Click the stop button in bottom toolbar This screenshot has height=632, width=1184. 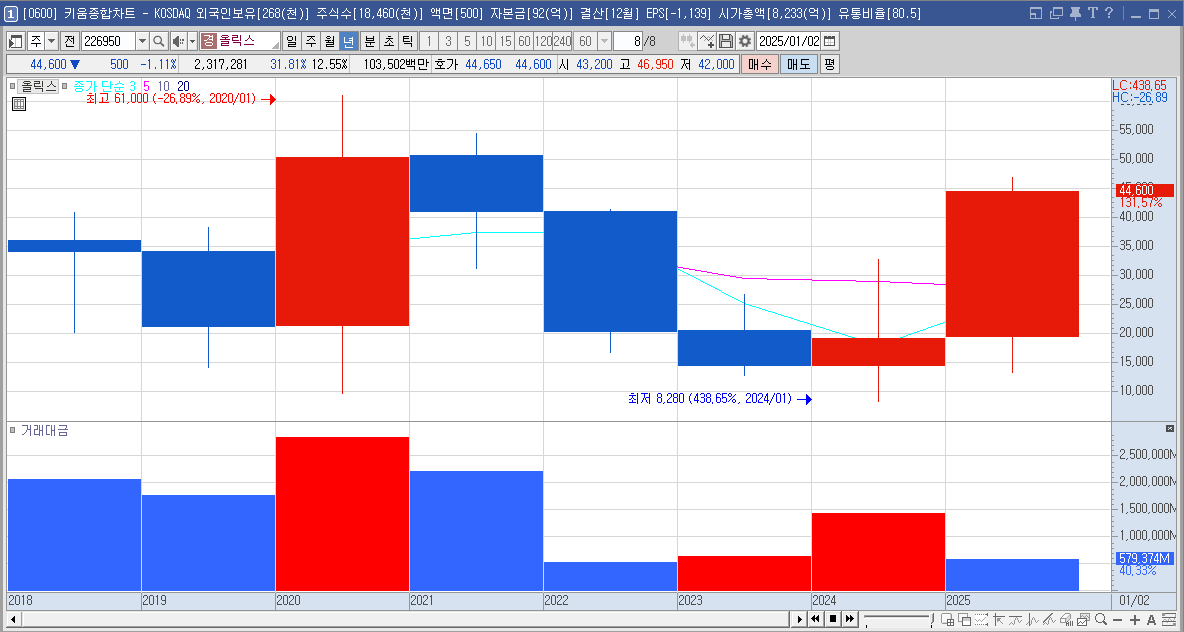(833, 619)
